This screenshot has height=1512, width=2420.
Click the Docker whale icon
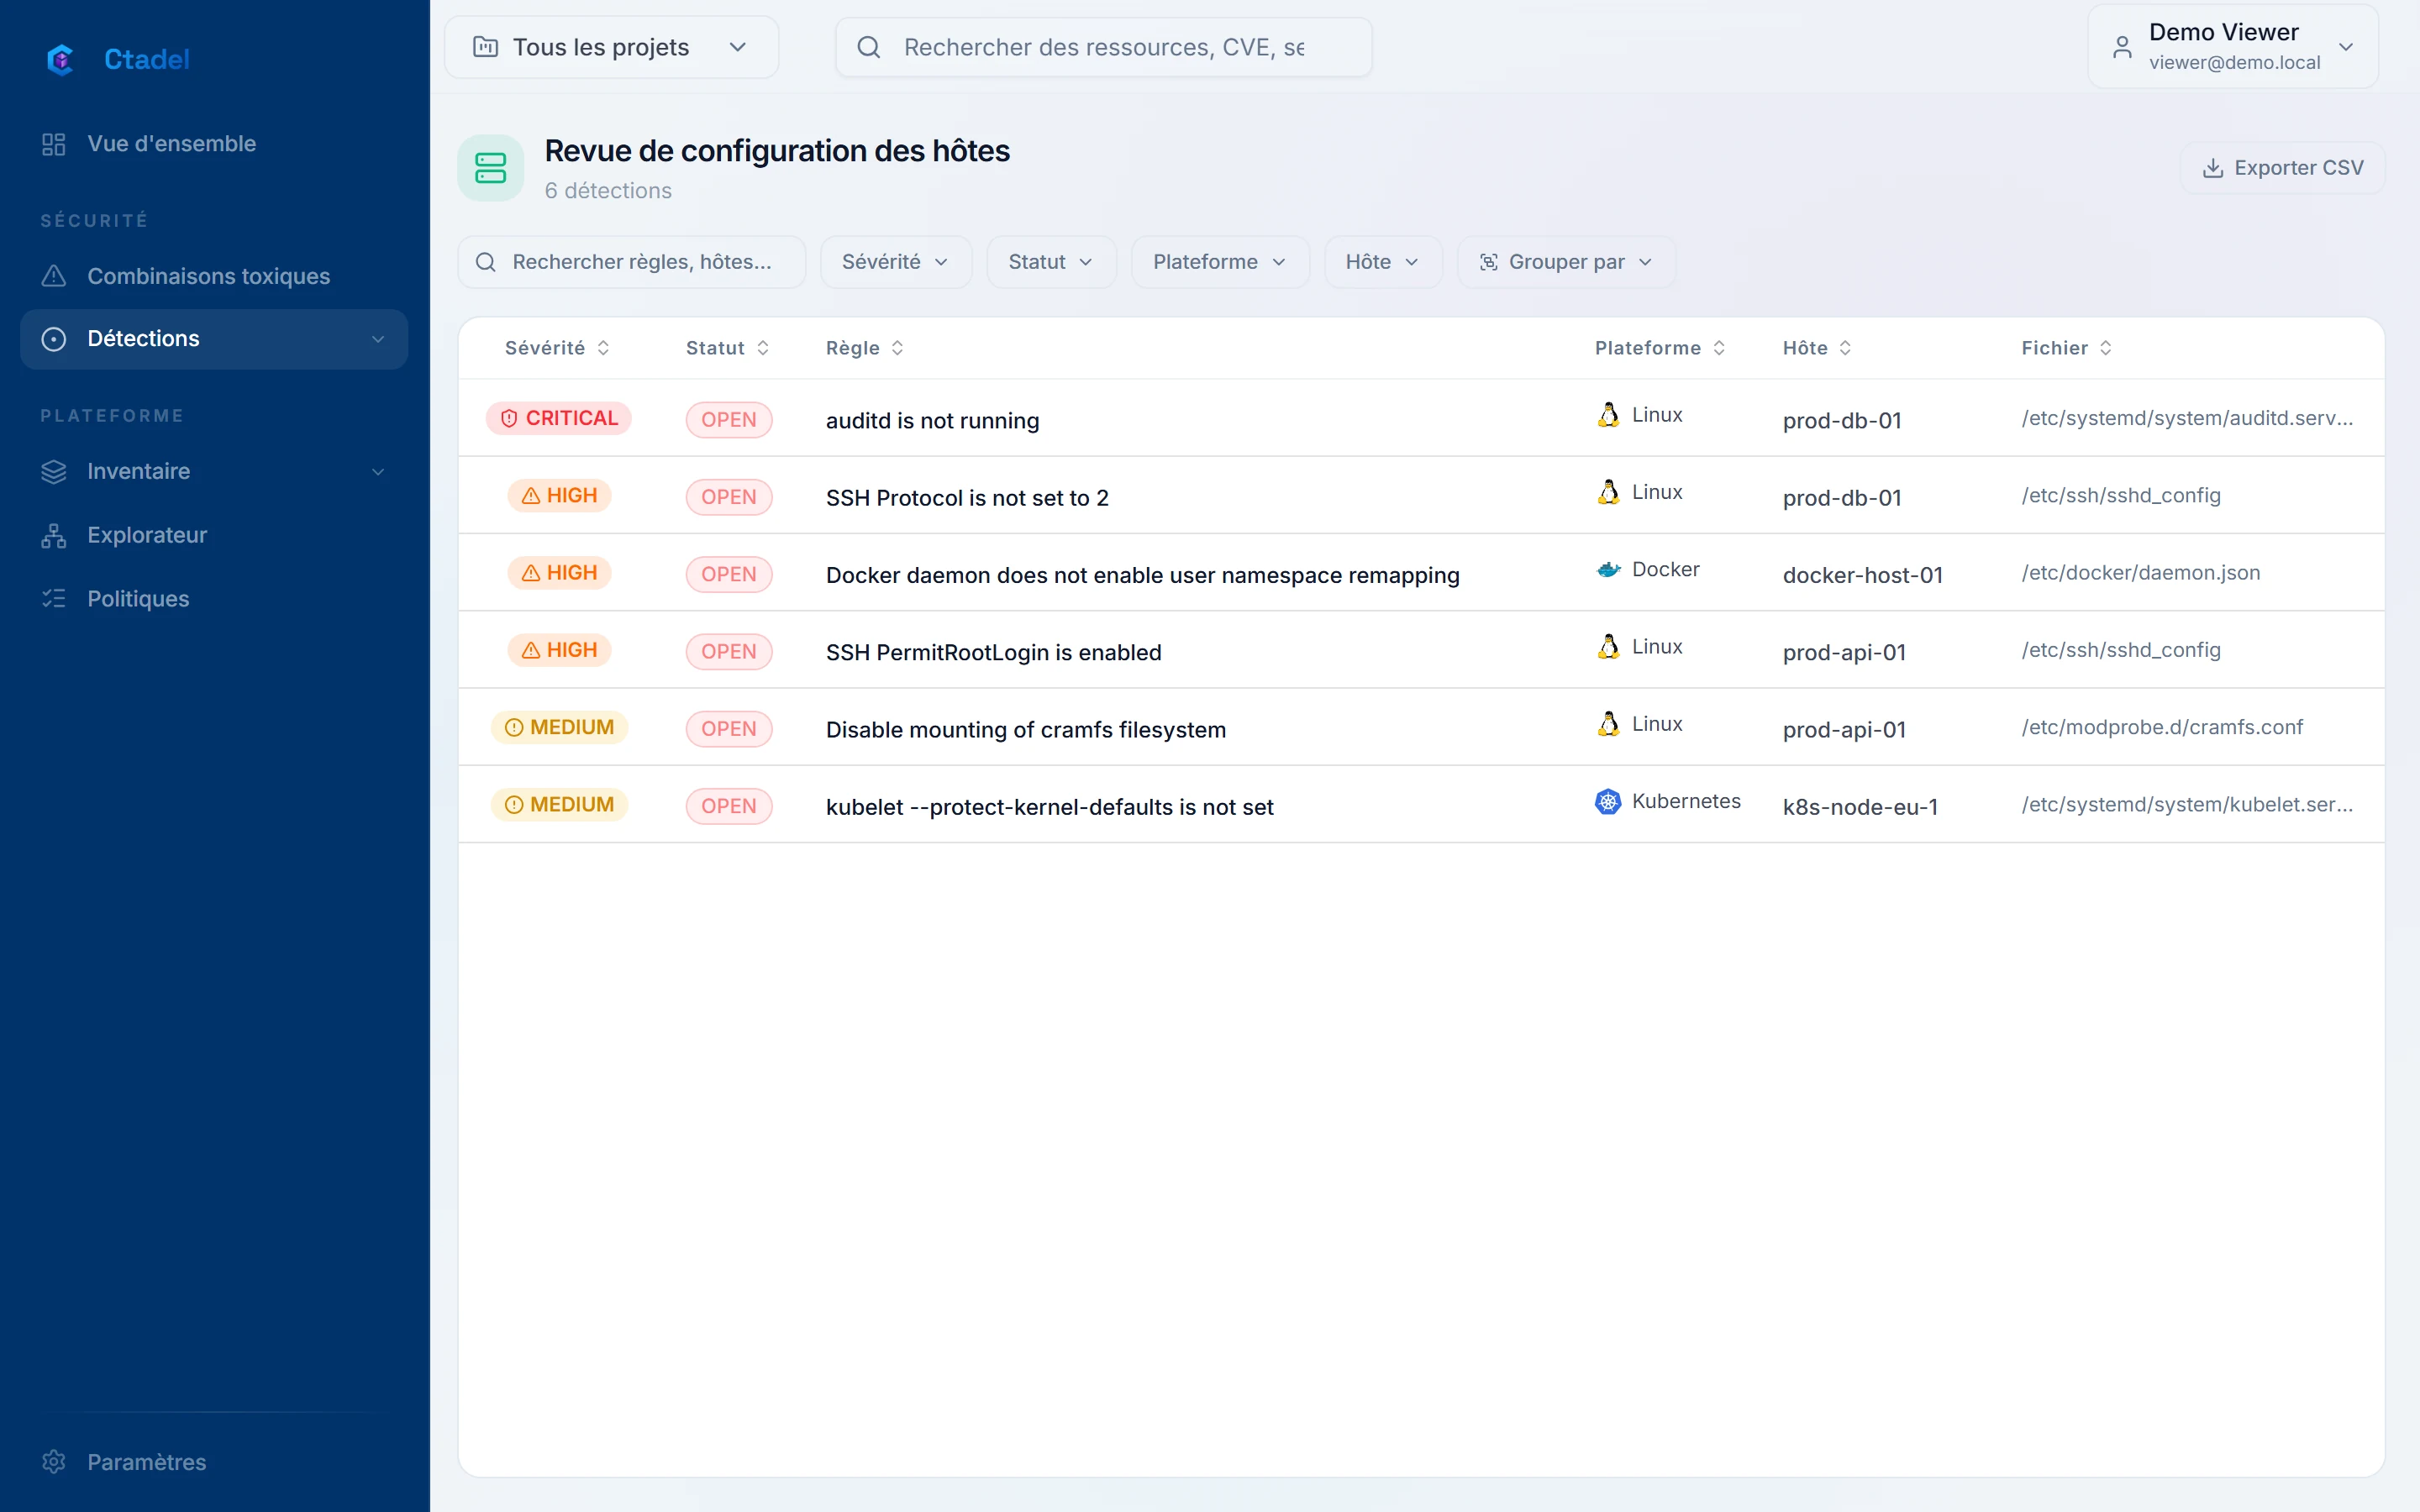(x=1608, y=569)
